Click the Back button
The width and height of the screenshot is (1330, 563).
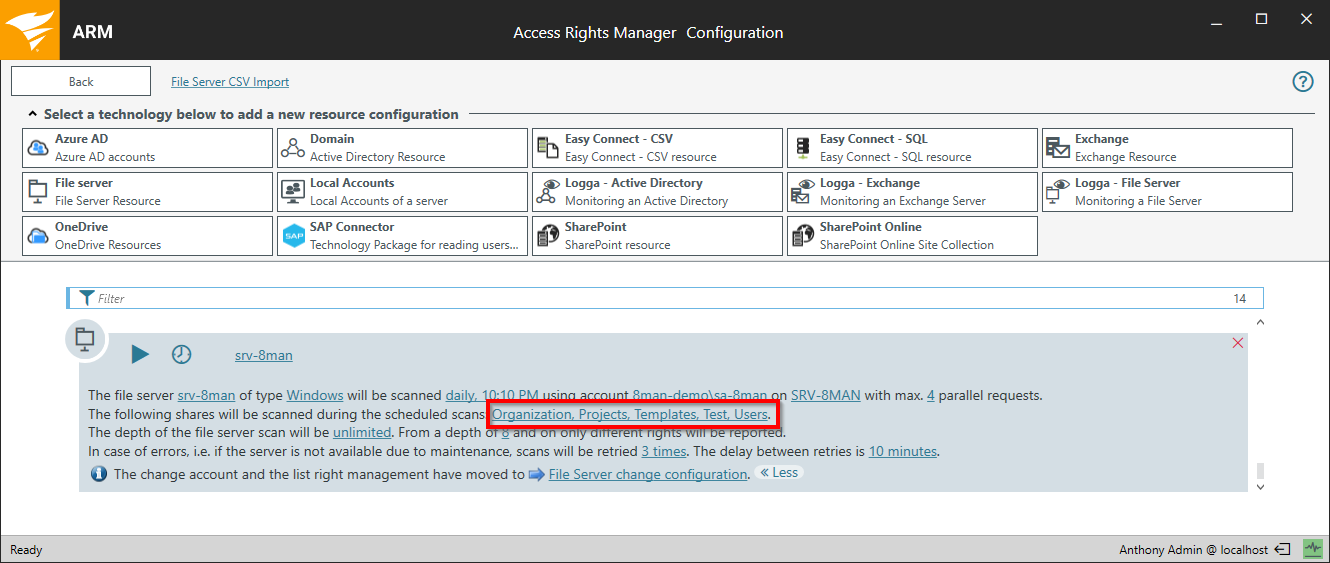coord(81,82)
